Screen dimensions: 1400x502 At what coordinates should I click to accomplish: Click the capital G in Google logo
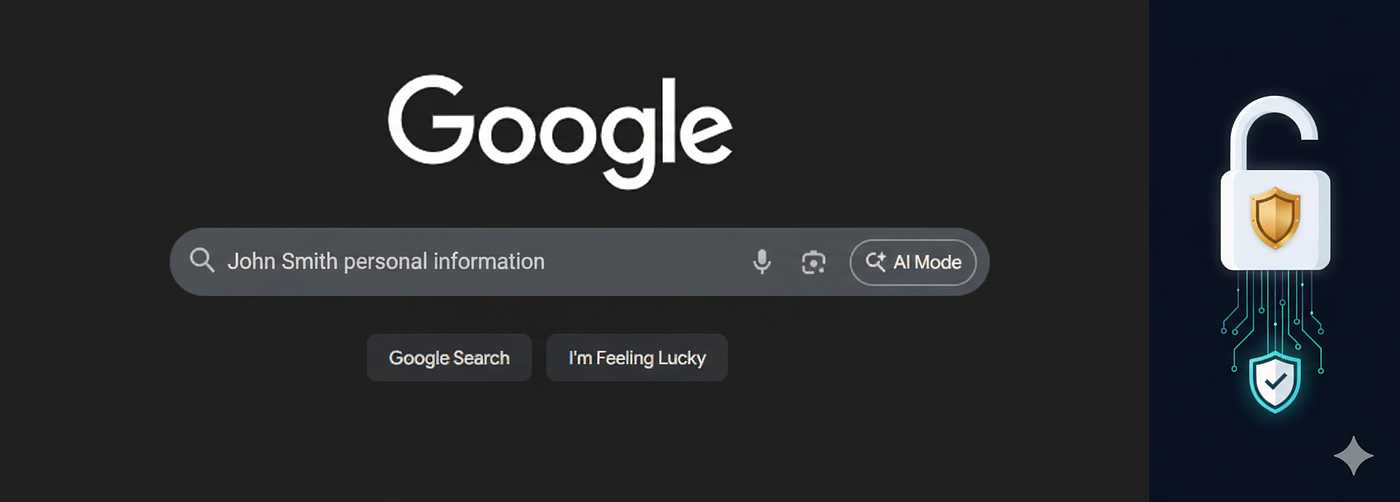[x=432, y=122]
